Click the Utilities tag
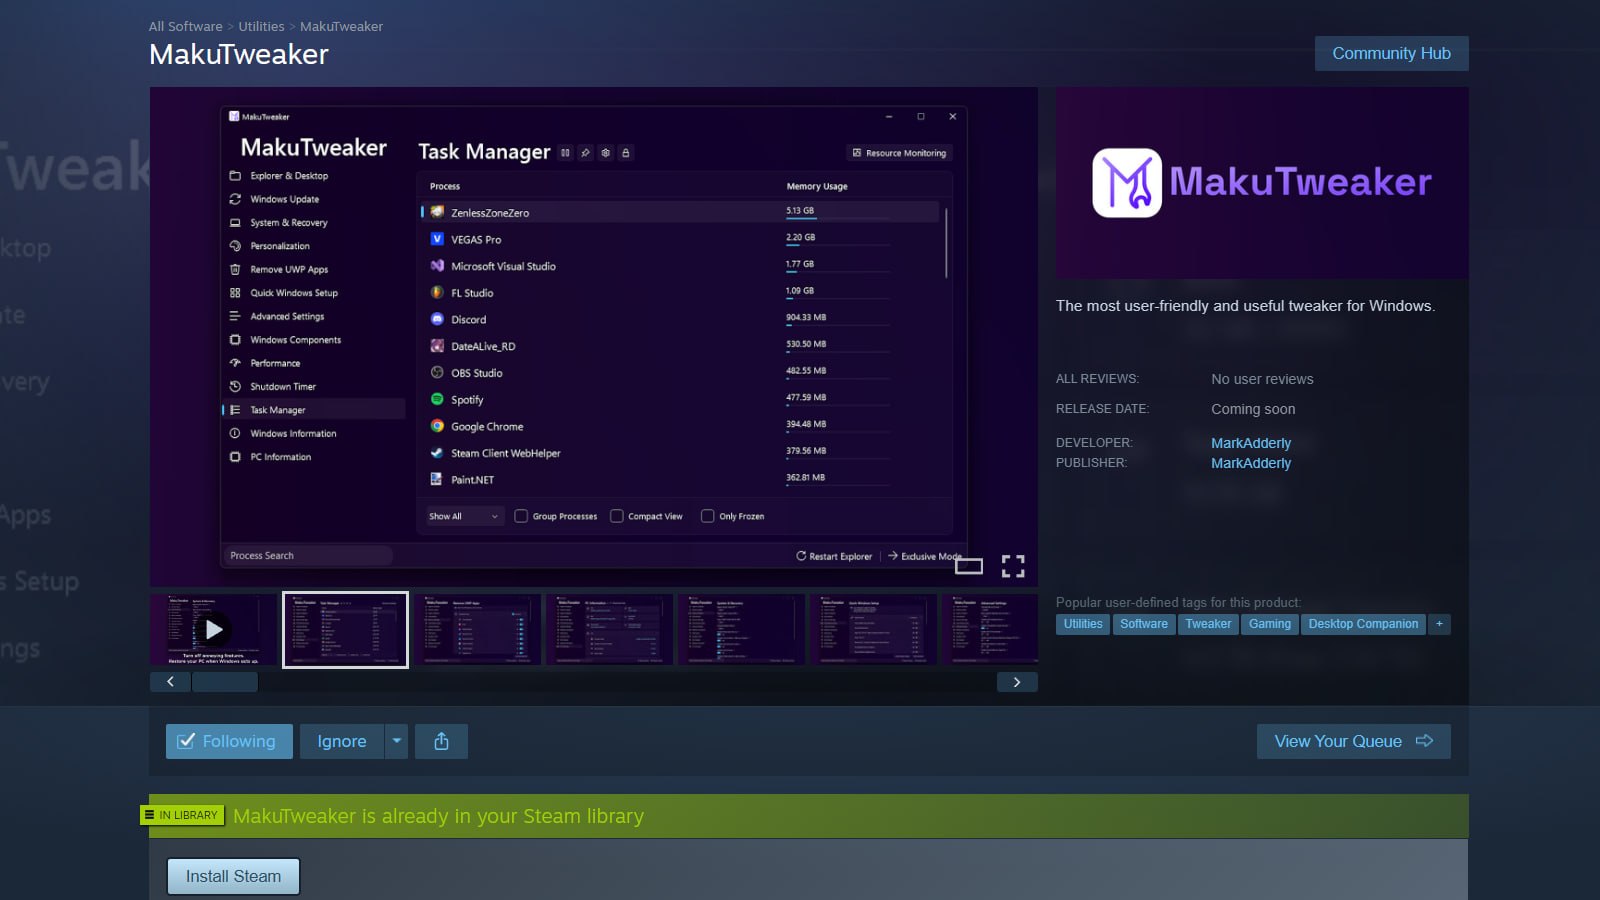Viewport: 1600px width, 900px height. pos(1083,624)
